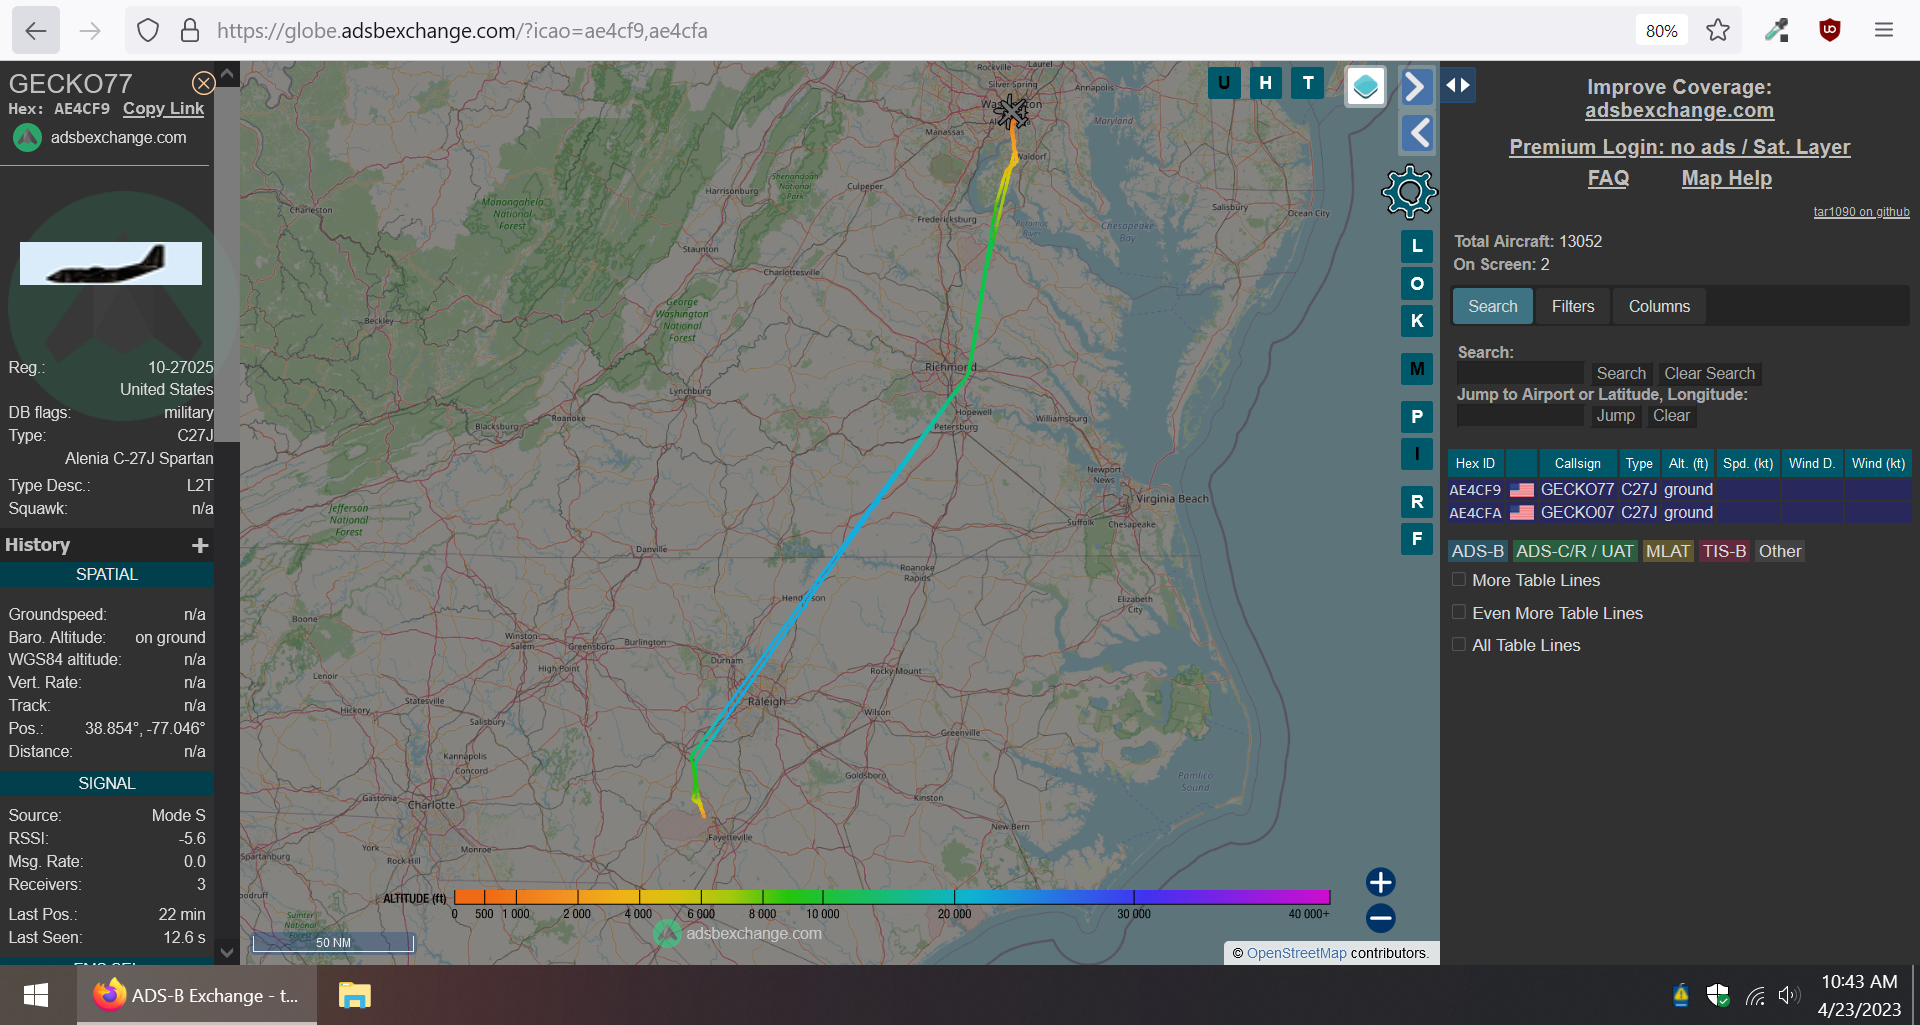Click the C-27J aircraft photo thumbnail

111,263
